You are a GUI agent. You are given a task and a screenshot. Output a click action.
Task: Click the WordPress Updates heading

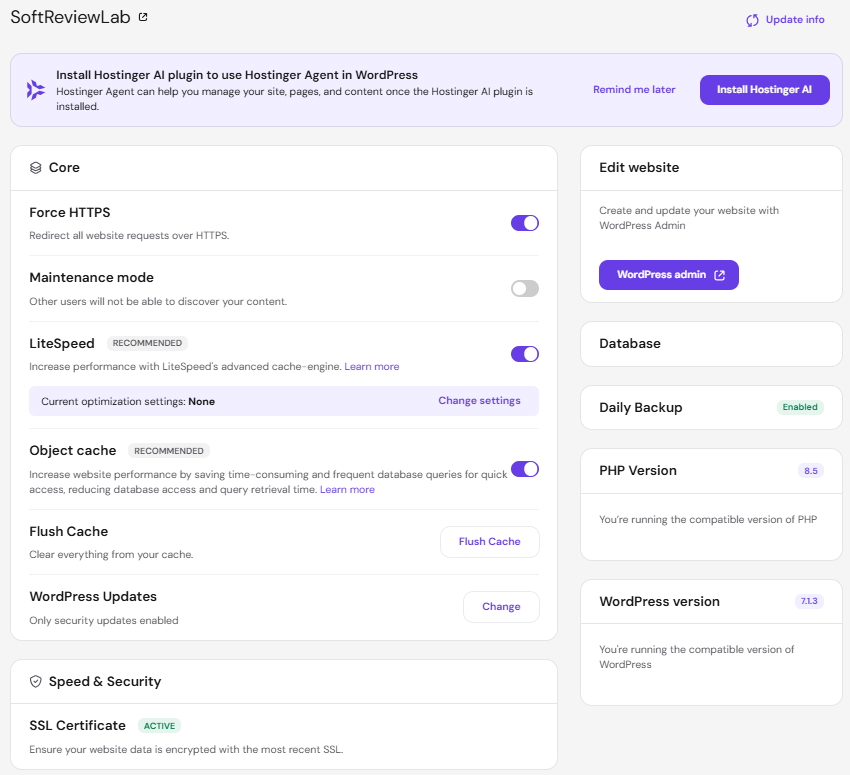(93, 597)
